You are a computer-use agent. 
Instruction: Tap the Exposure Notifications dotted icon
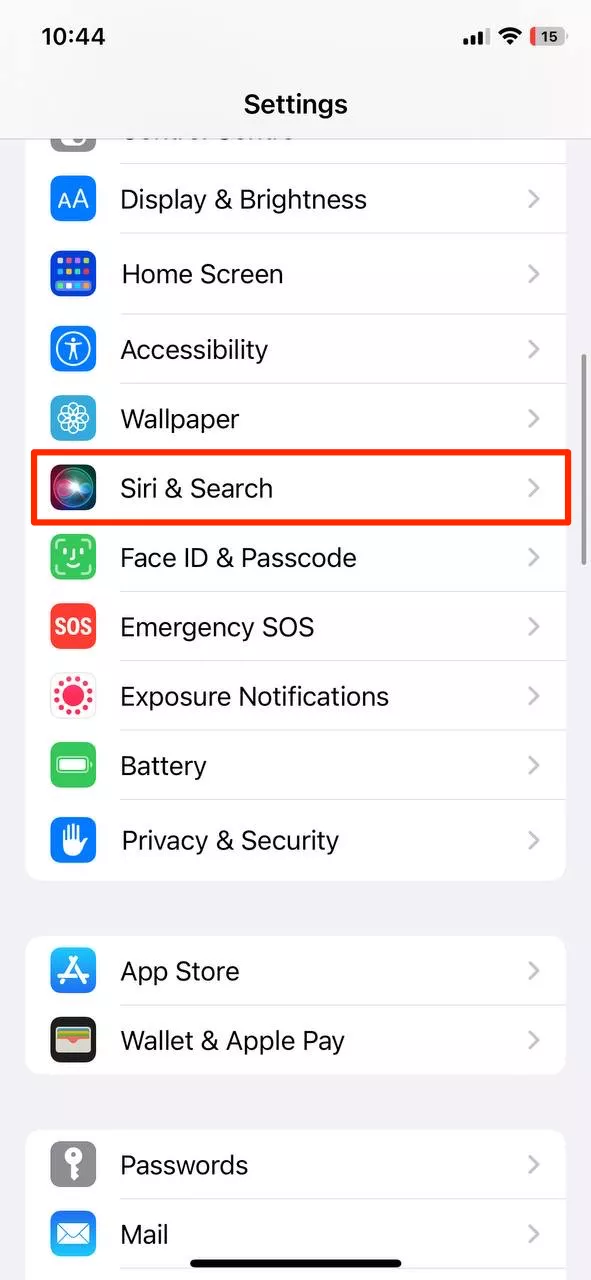click(73, 696)
